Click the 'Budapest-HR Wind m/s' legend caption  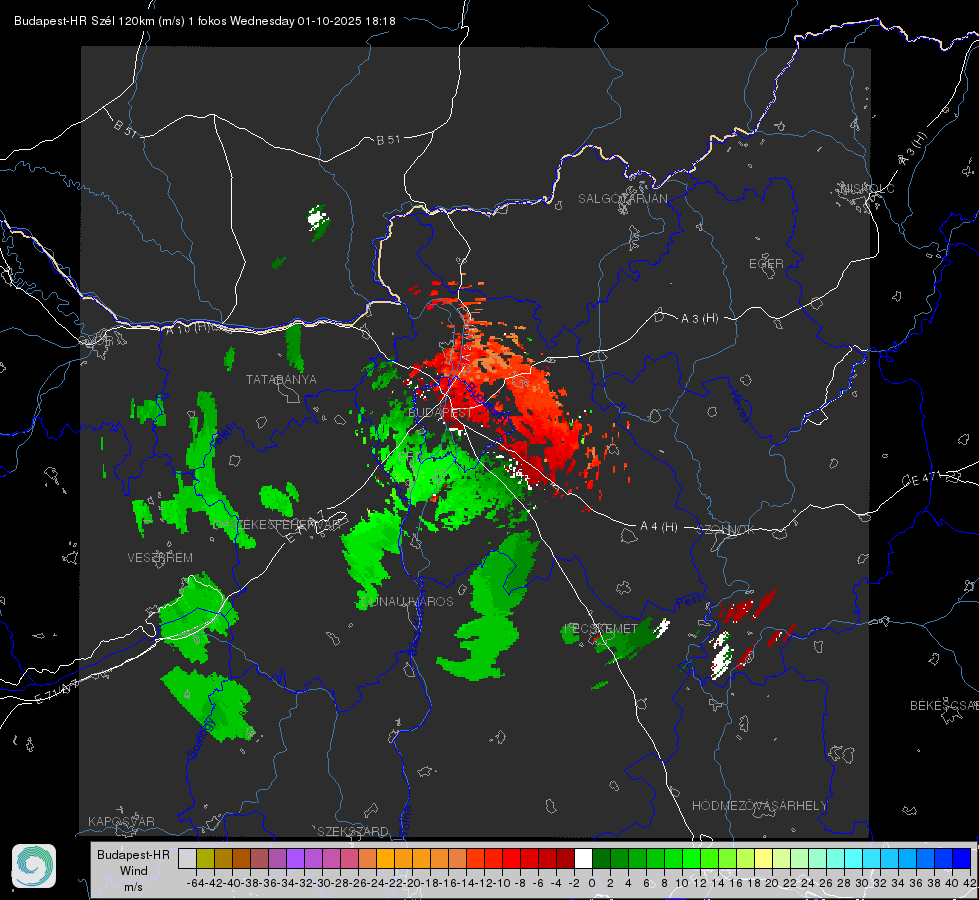point(134,870)
